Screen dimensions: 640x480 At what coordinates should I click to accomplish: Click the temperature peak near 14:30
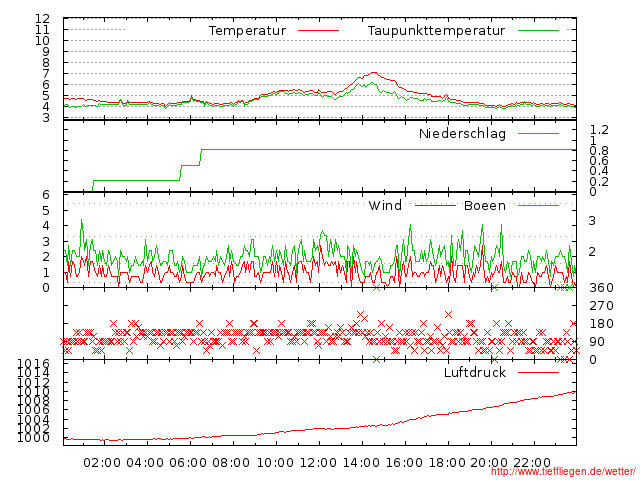373,73
